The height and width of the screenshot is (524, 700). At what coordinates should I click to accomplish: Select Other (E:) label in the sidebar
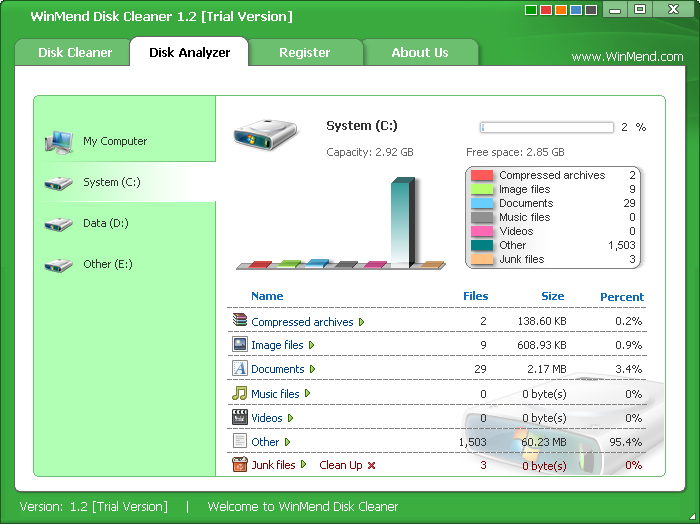[108, 264]
